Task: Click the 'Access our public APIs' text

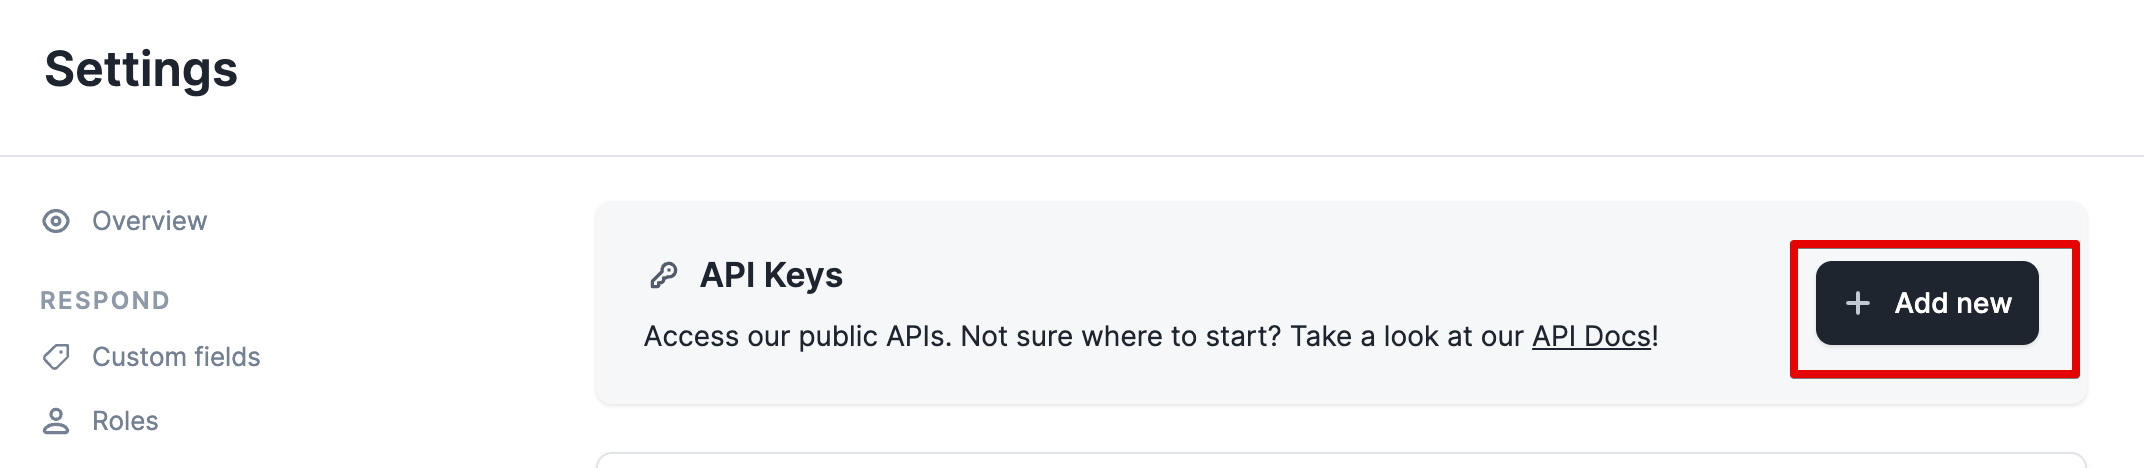Action: pyautogui.click(x=797, y=336)
